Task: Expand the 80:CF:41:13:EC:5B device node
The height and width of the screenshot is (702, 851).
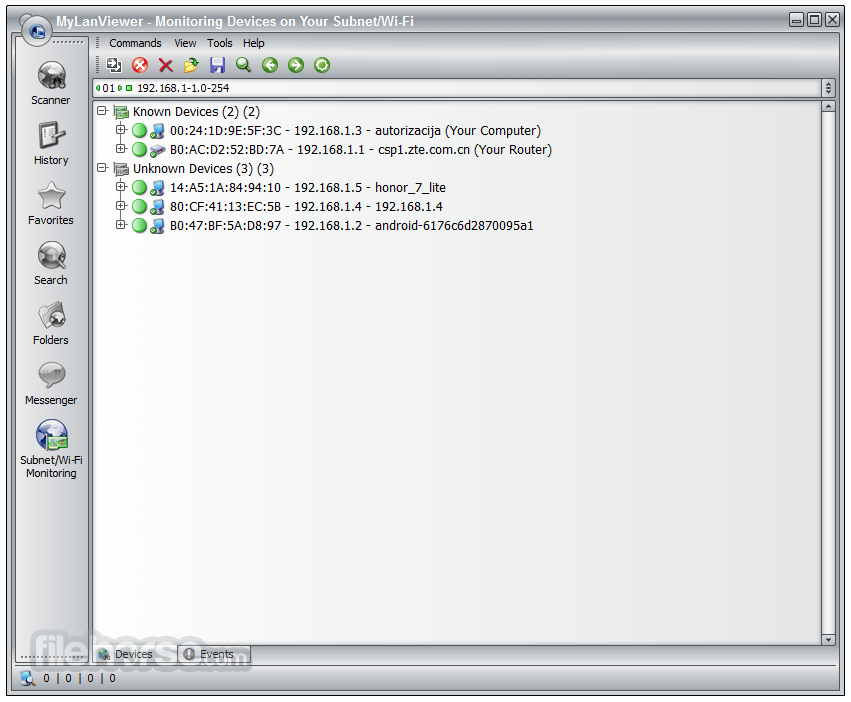Action: coord(121,206)
